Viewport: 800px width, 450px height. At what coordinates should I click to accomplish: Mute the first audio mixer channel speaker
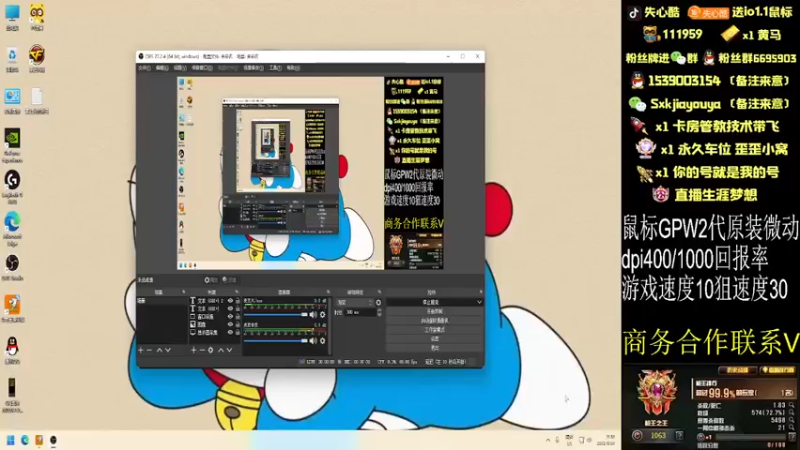tap(313, 315)
